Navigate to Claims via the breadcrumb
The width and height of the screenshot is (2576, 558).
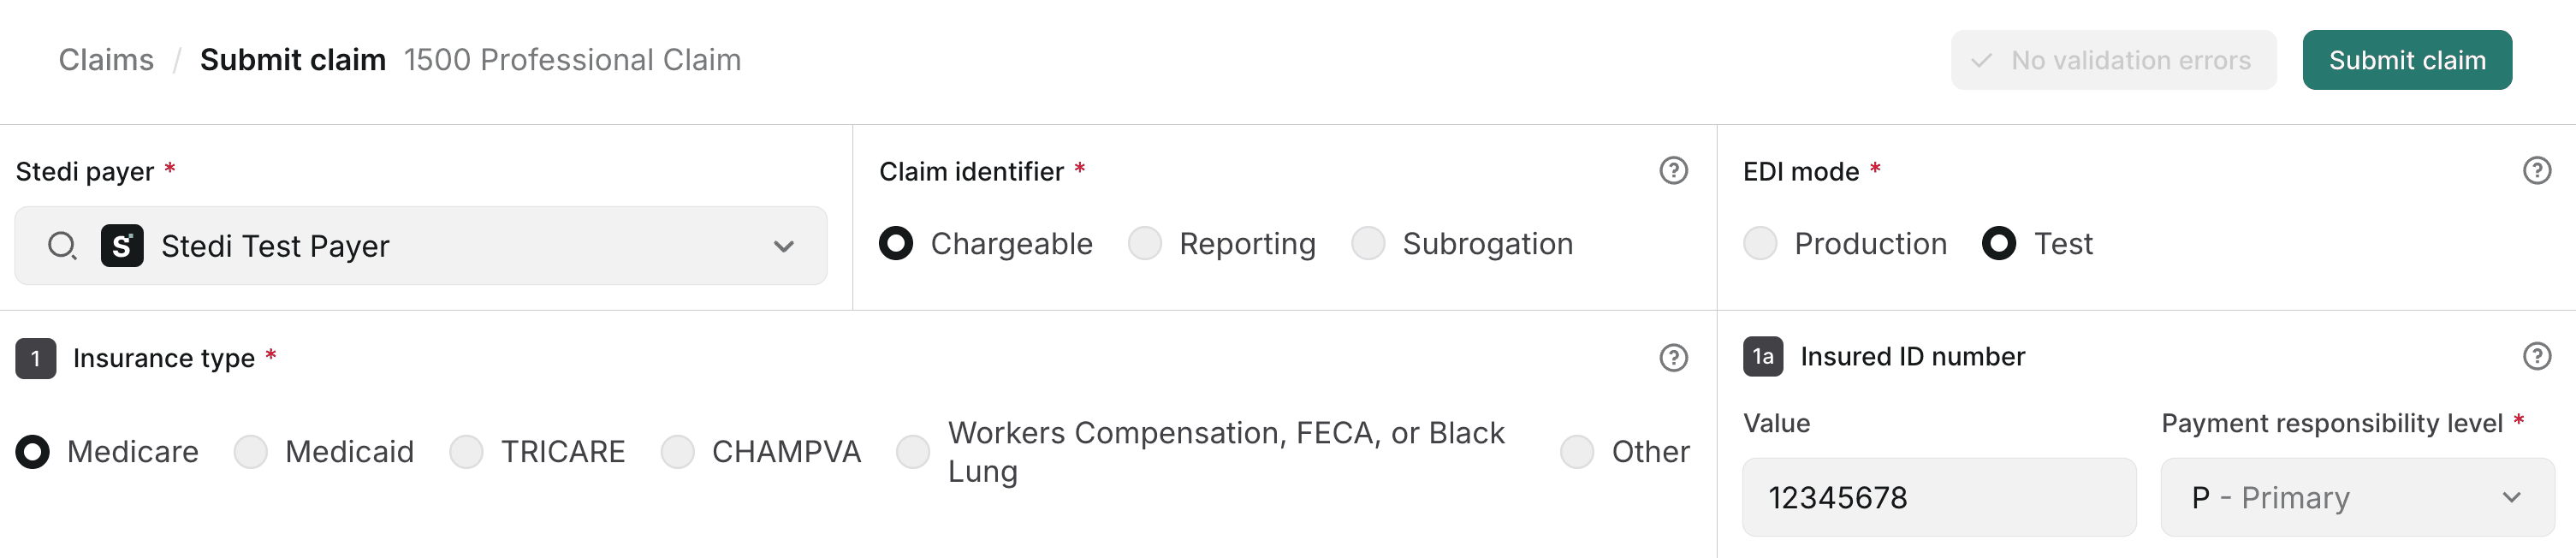(106, 60)
